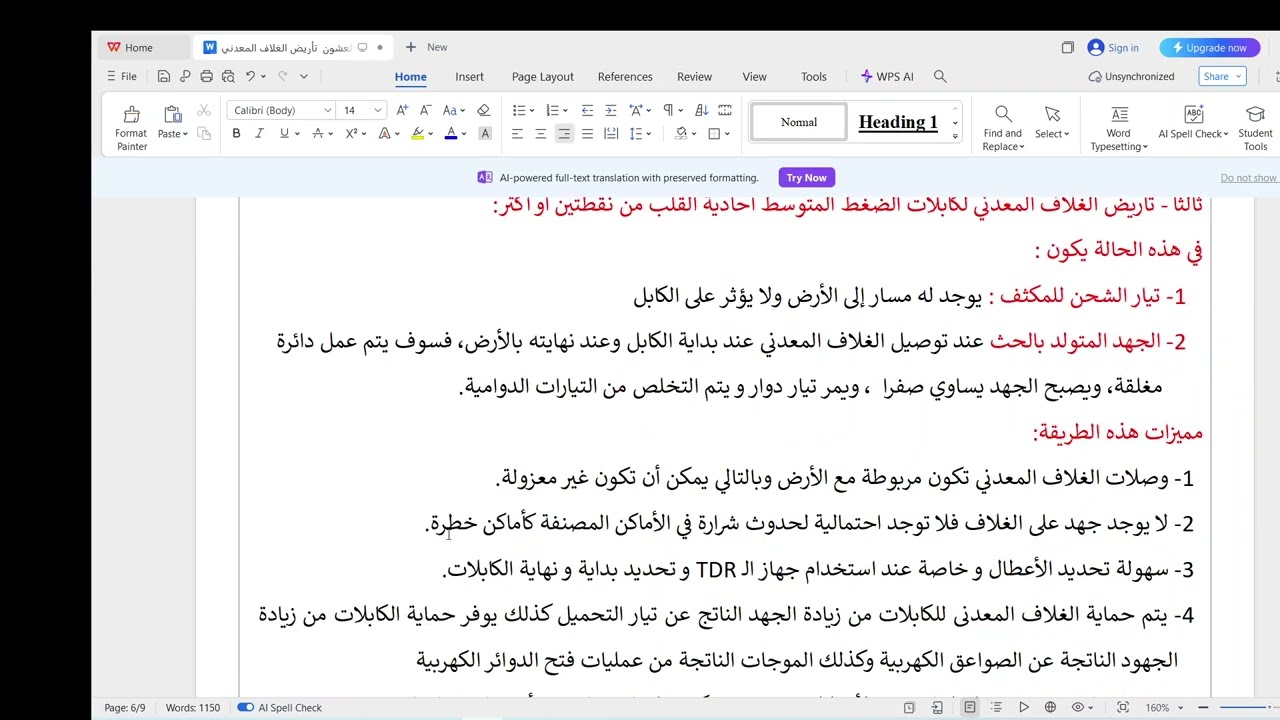The width and height of the screenshot is (1280, 720).
Task: Click the Copy icon below the scissors
Action: click(204, 134)
